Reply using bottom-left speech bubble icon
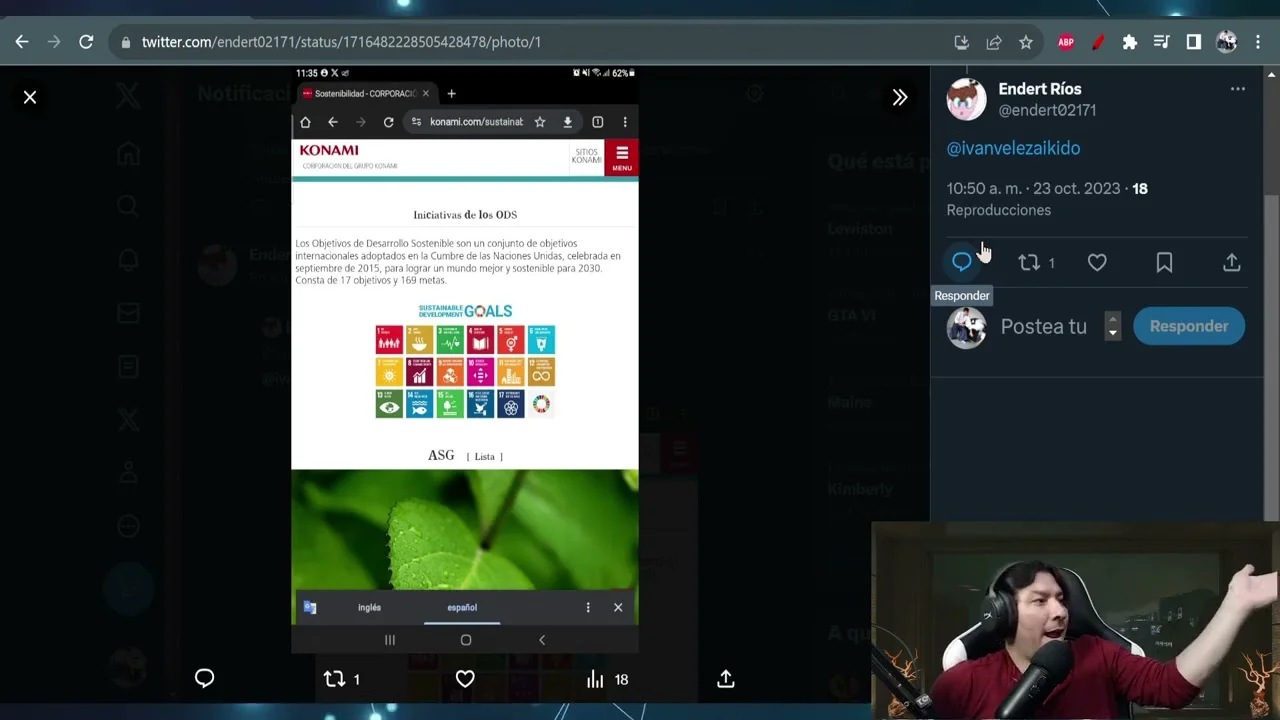The height and width of the screenshot is (720, 1280). (x=204, y=679)
